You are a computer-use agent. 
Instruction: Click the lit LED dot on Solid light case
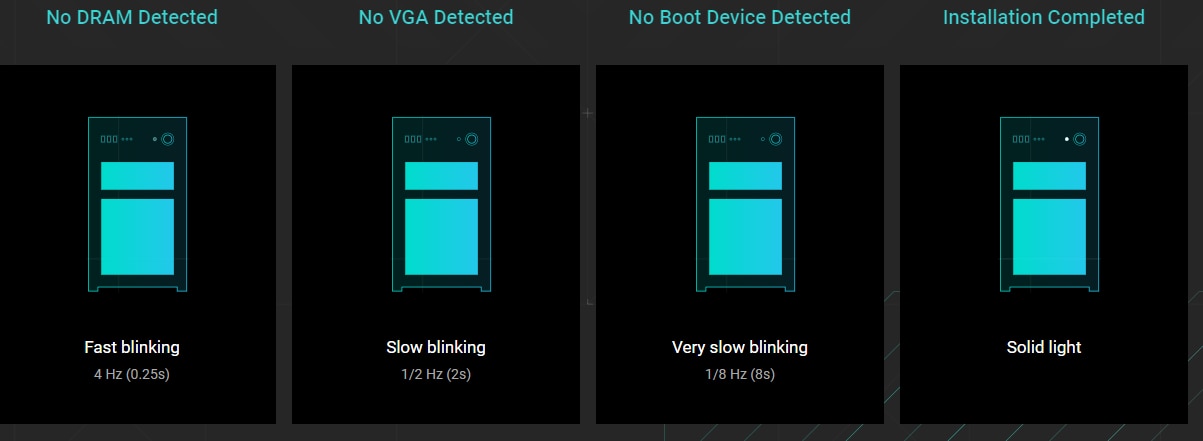[1067, 139]
